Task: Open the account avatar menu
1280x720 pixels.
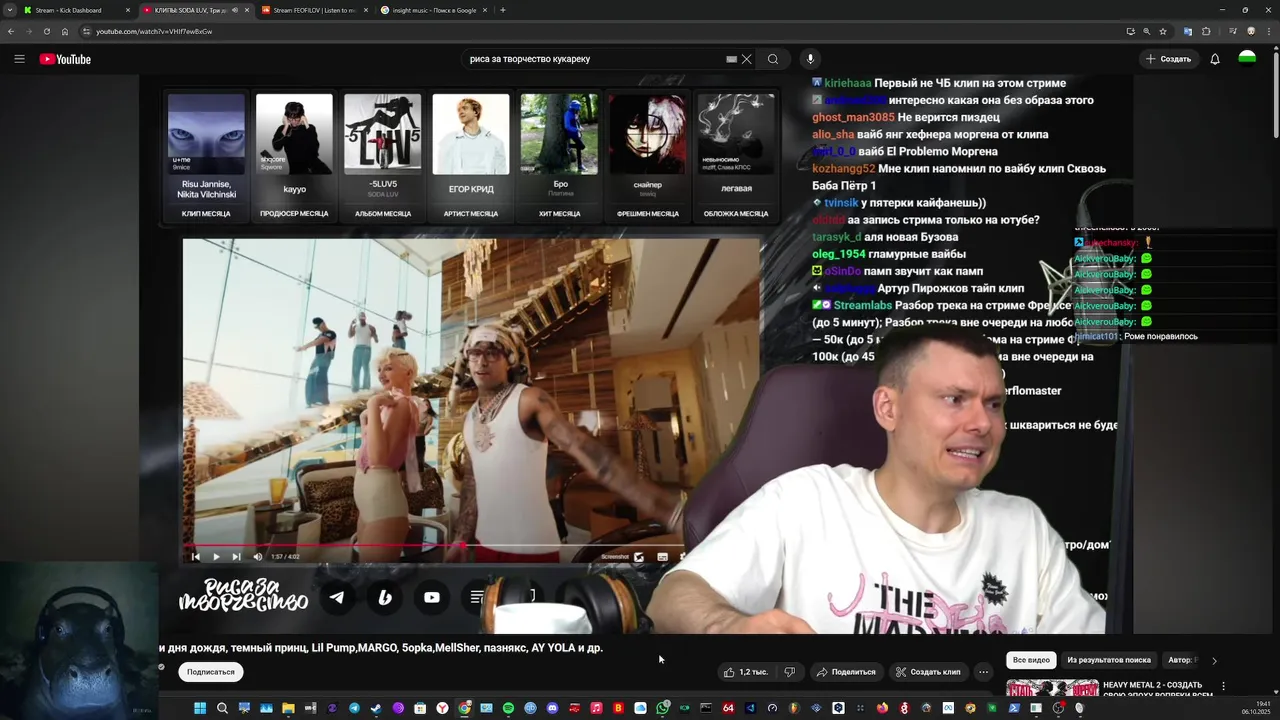Action: pos(1247,59)
